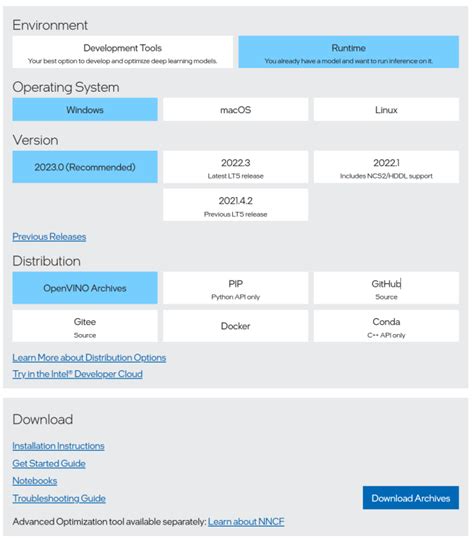Select Docker distribution option
This screenshot has height=539, width=474.
235,326
